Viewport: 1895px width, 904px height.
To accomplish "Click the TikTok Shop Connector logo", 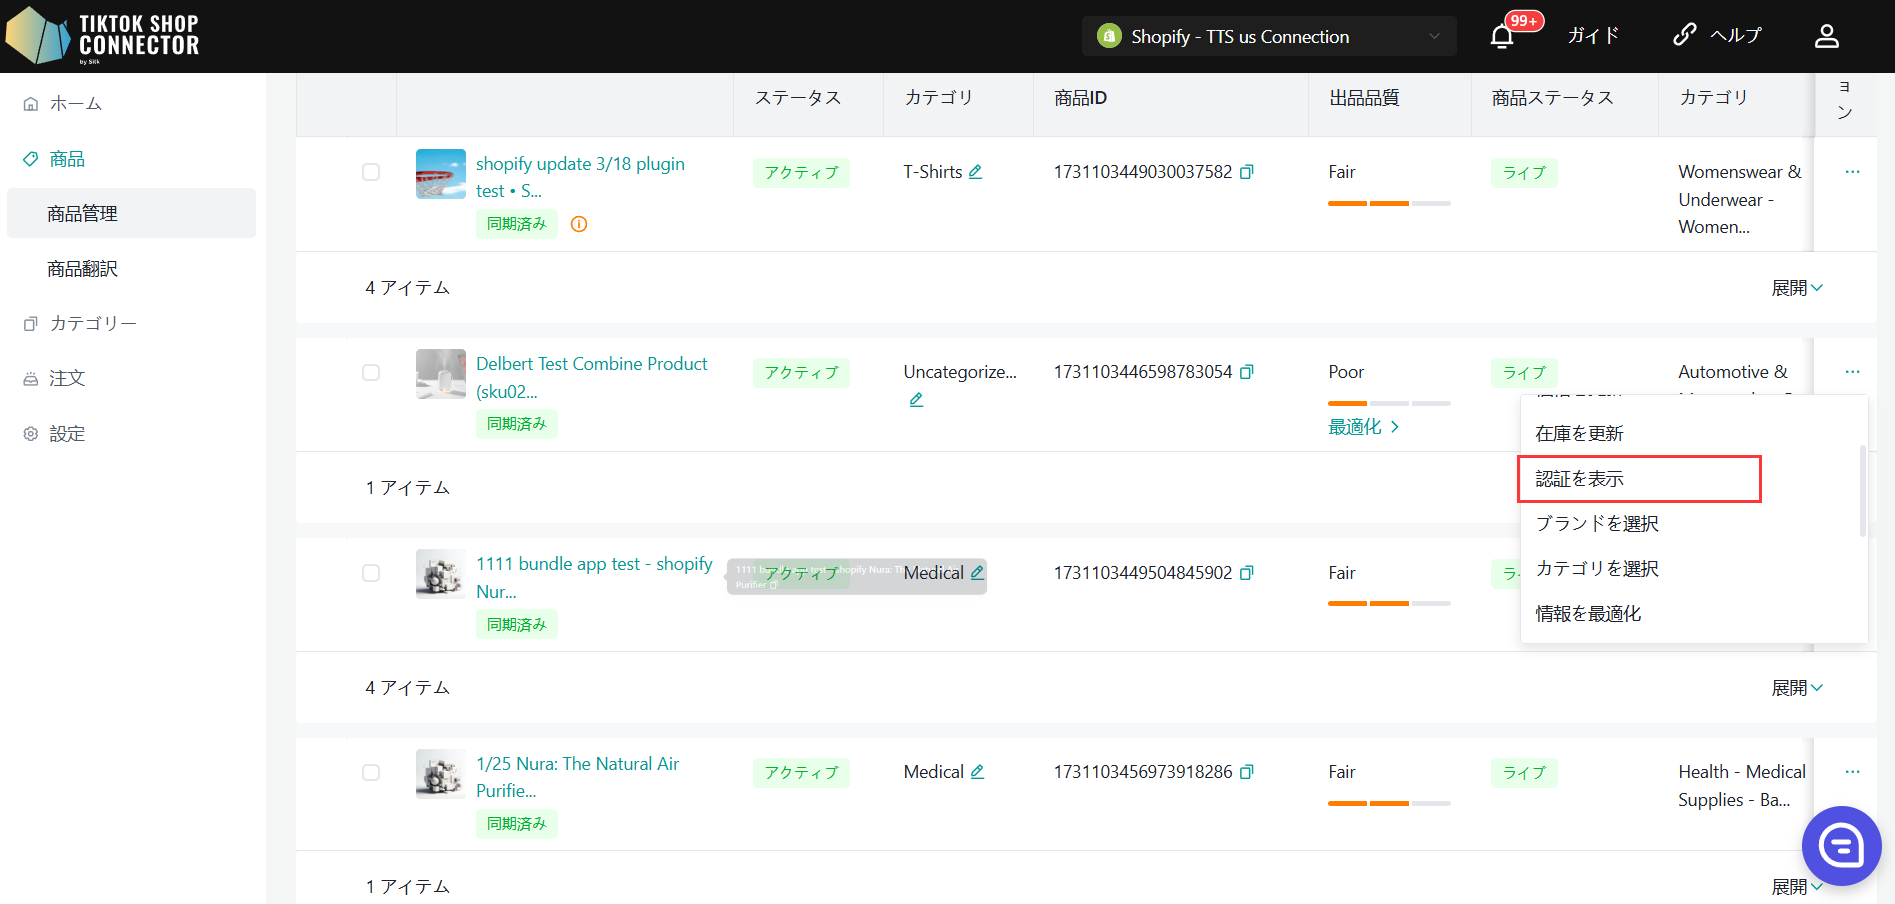I will point(103,36).
